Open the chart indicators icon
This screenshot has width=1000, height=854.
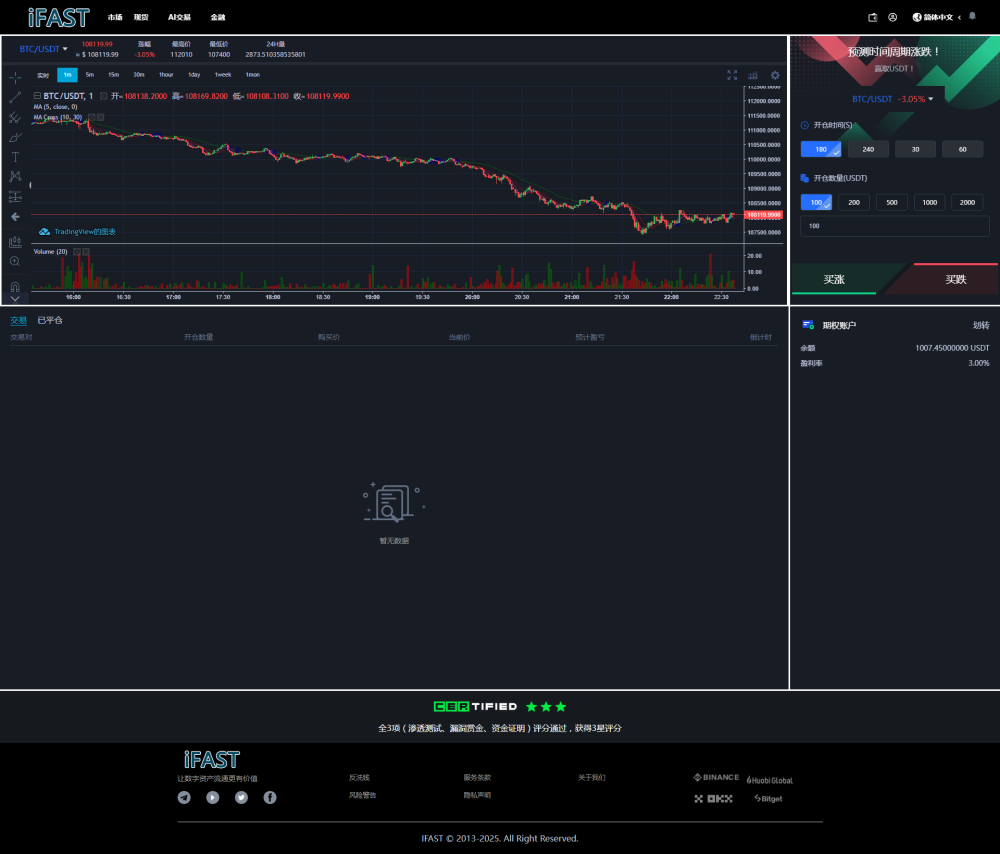(x=752, y=75)
